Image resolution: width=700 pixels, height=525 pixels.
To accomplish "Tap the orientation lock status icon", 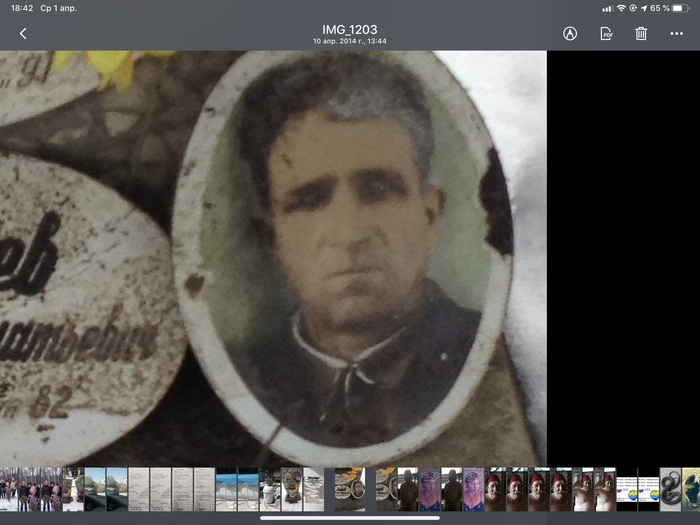I will pos(633,8).
